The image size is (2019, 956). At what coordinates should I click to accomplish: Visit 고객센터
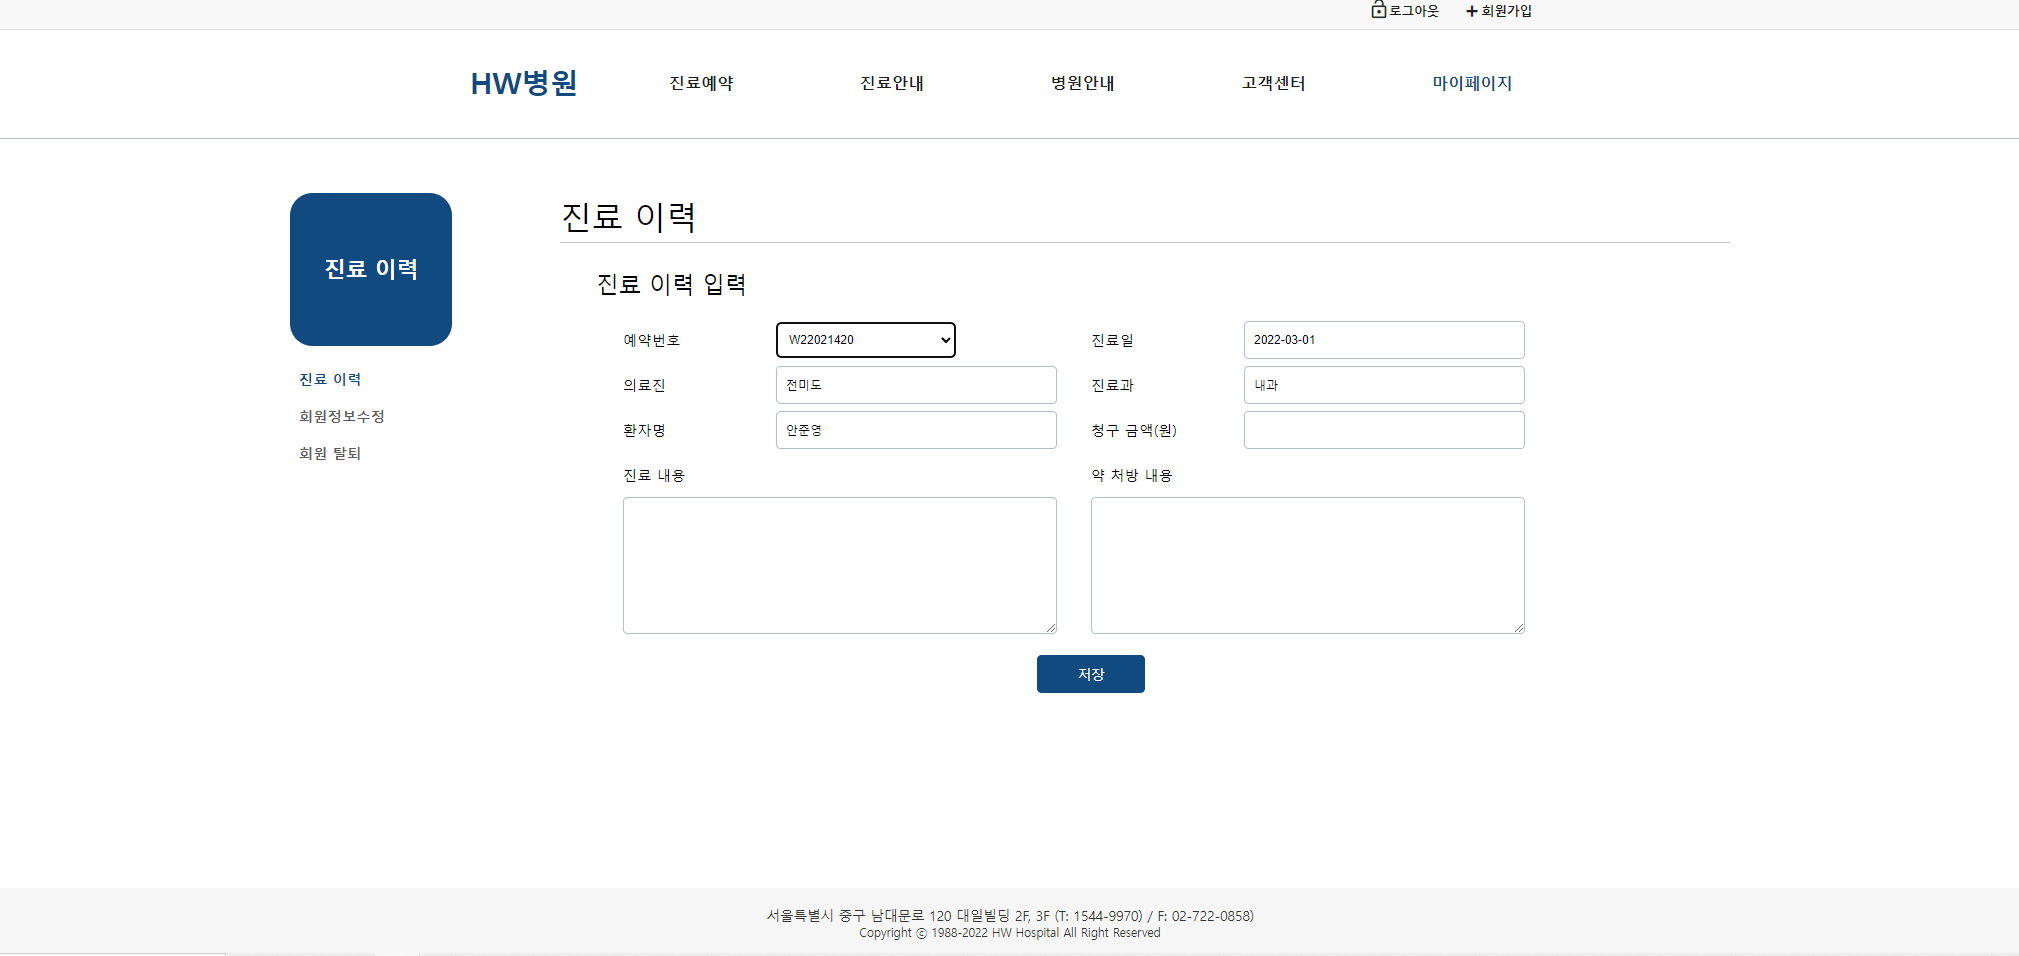tap(1272, 83)
